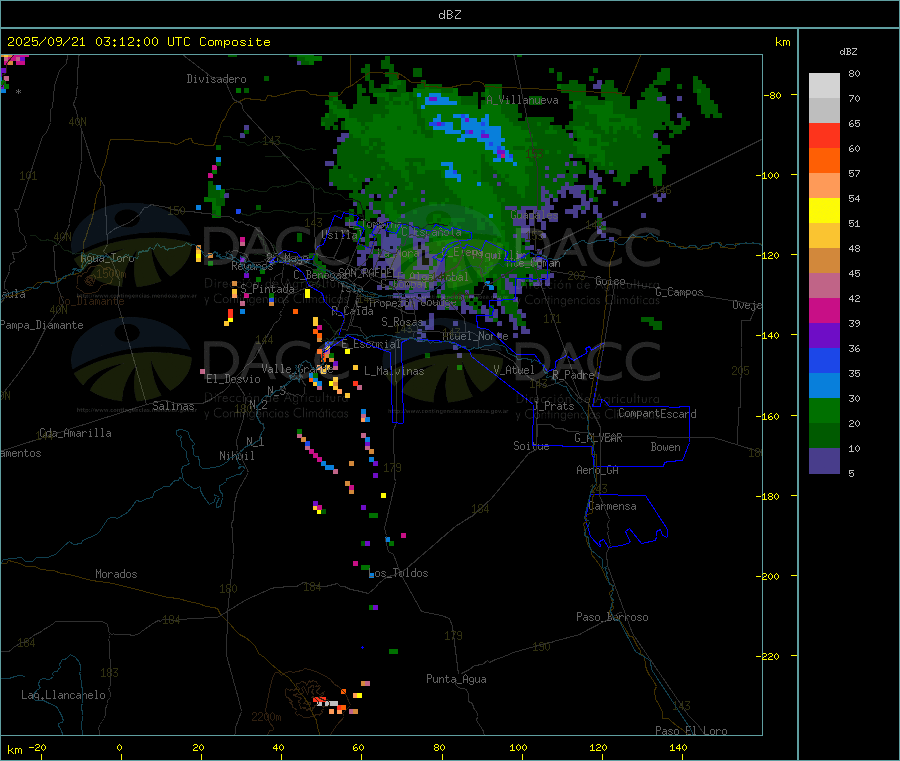
Task: Click the A_Villanueva place label
Action: 522,100
